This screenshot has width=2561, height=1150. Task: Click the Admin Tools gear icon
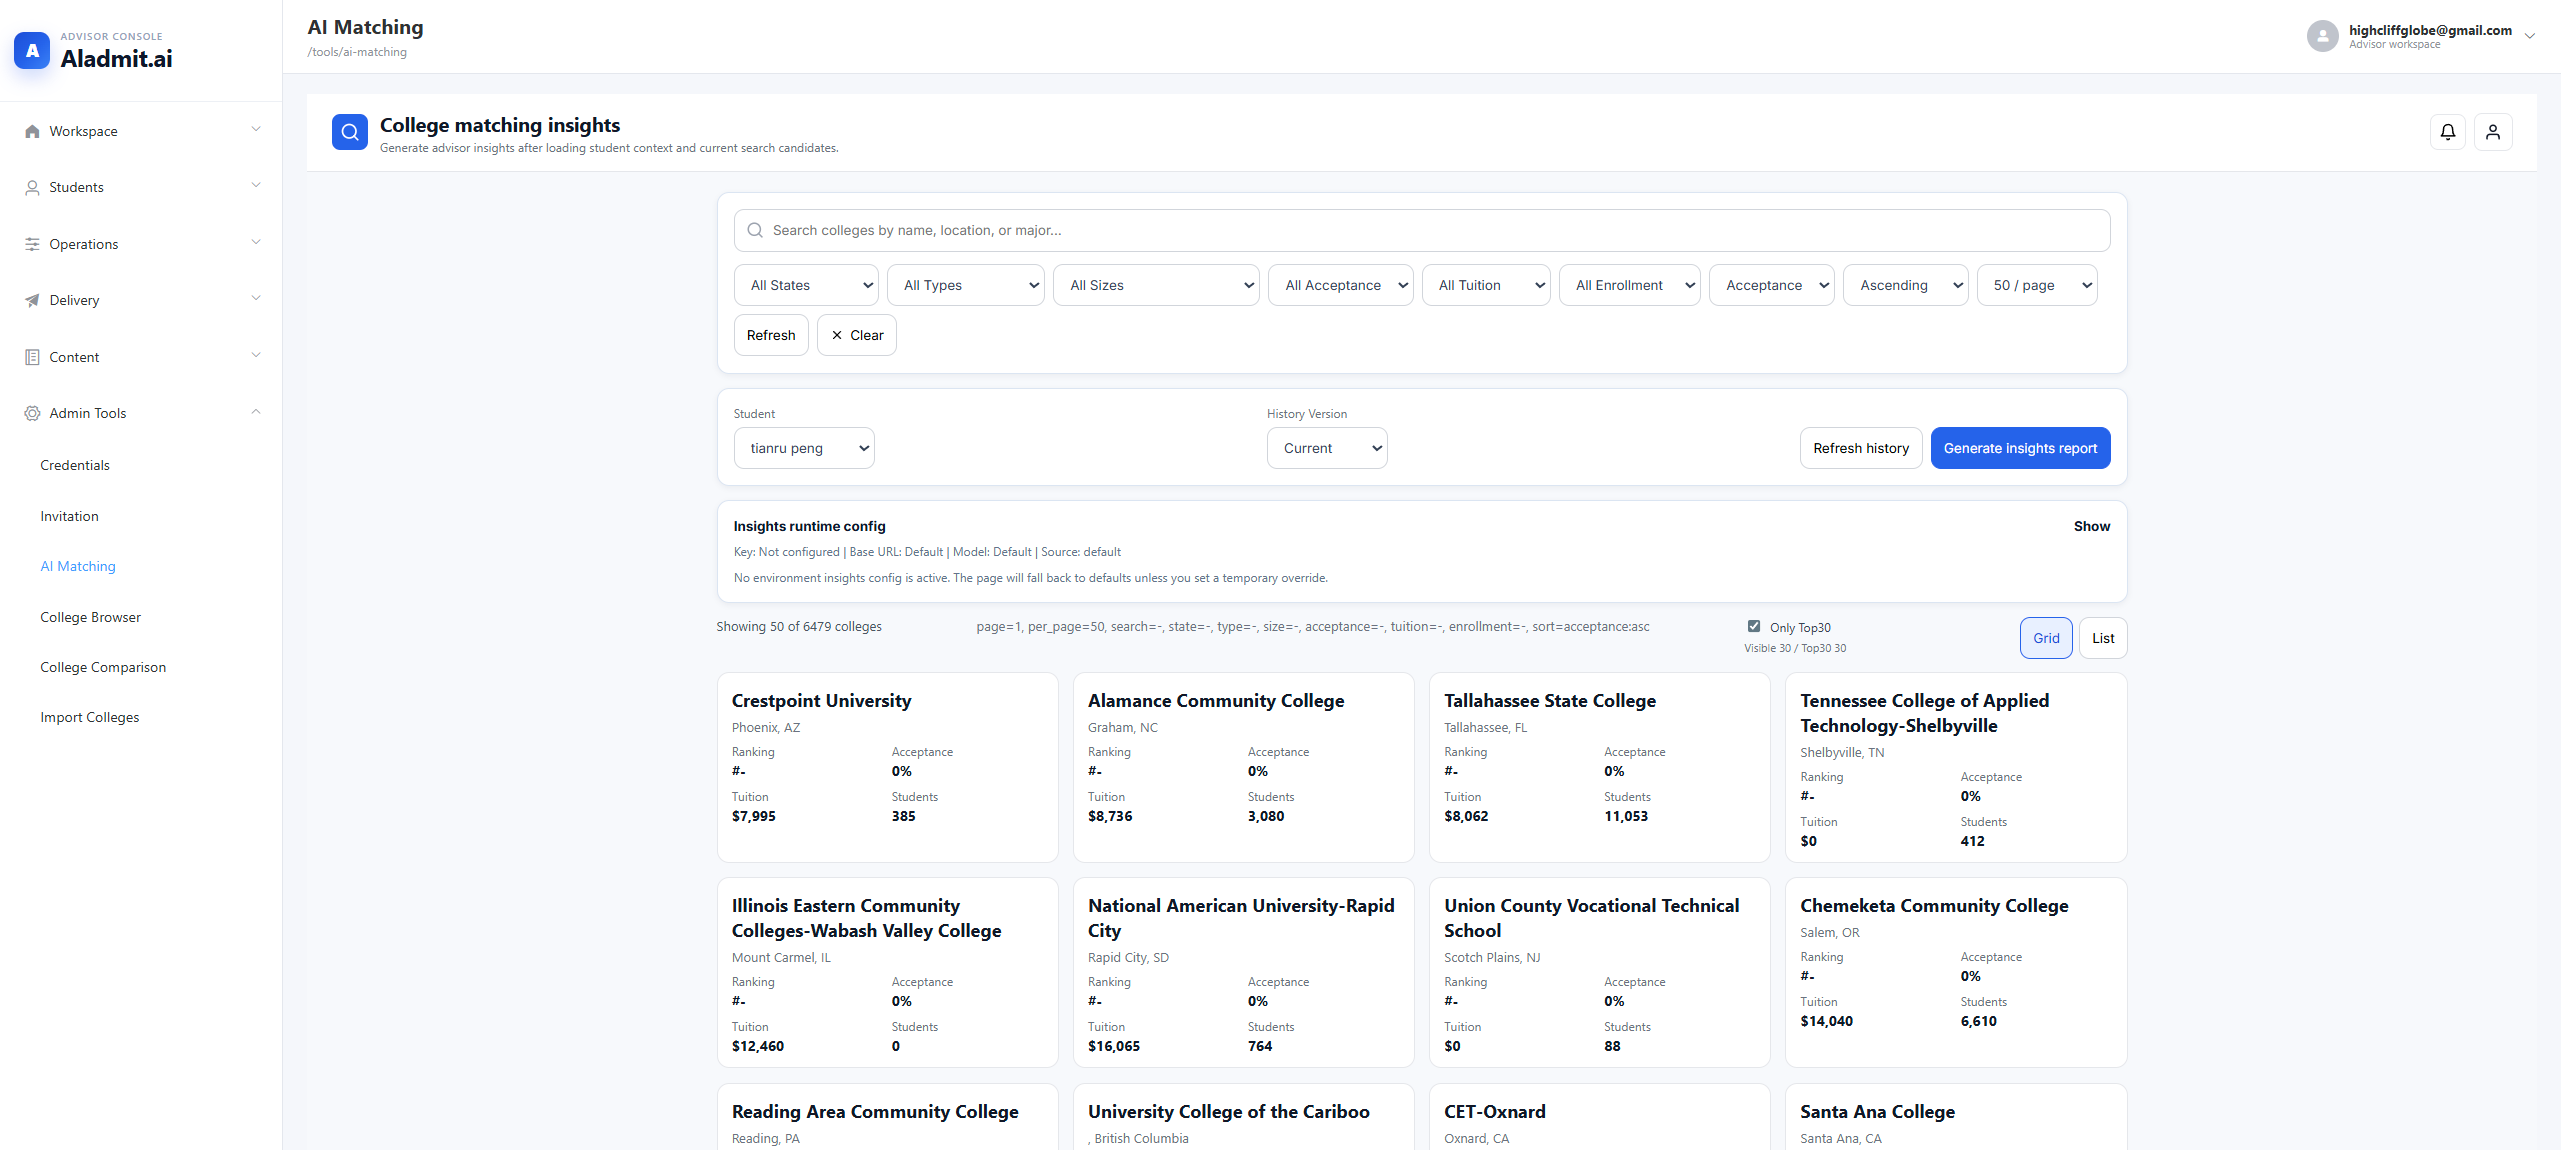(x=31, y=412)
